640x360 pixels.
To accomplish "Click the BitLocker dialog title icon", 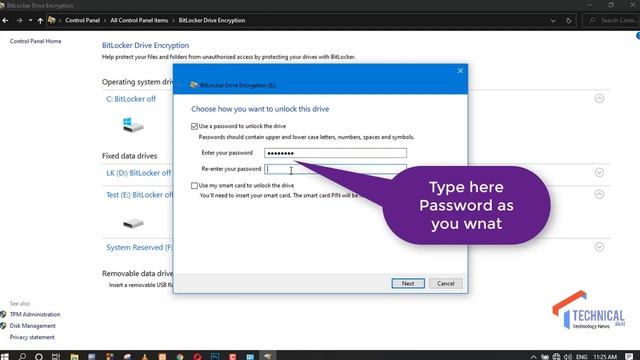I will (x=194, y=85).
